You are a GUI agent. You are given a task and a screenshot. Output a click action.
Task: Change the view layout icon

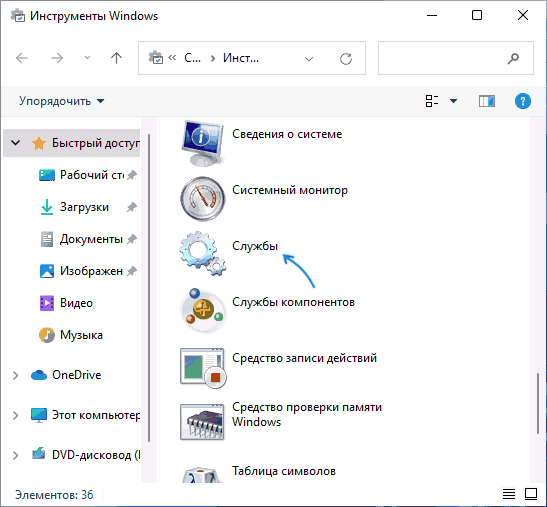coord(432,101)
